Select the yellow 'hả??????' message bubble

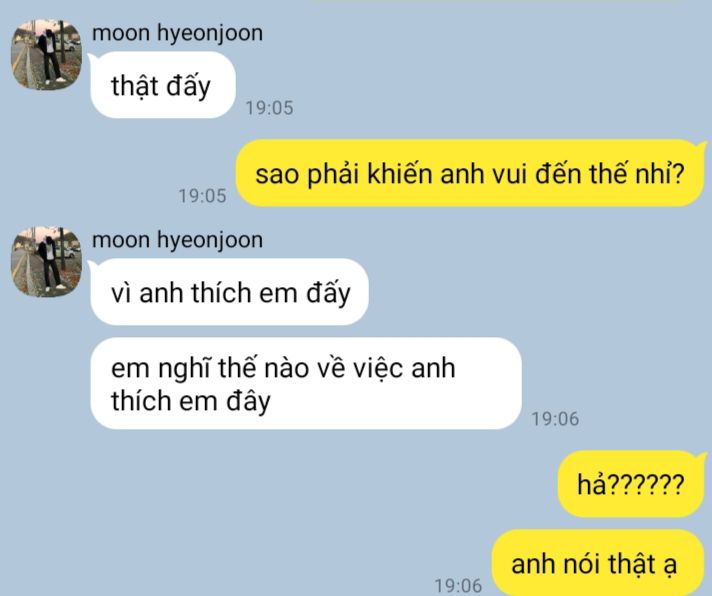point(631,484)
